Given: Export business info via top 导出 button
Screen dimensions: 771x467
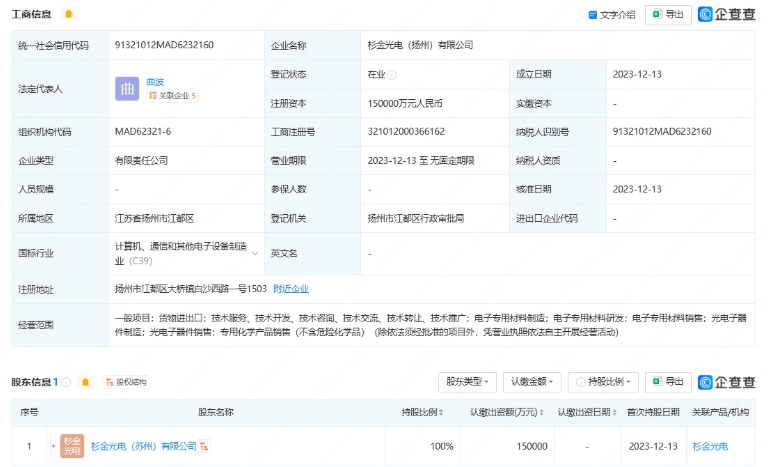Looking at the screenshot, I should (668, 14).
